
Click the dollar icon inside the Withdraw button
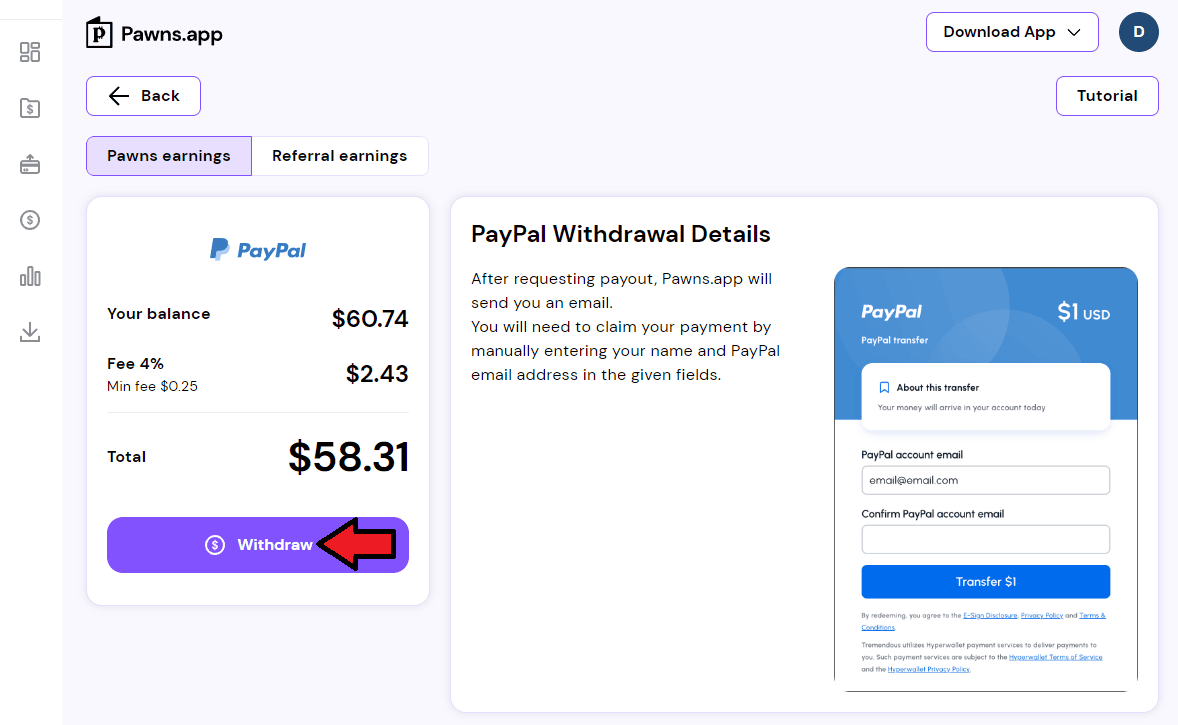213,544
